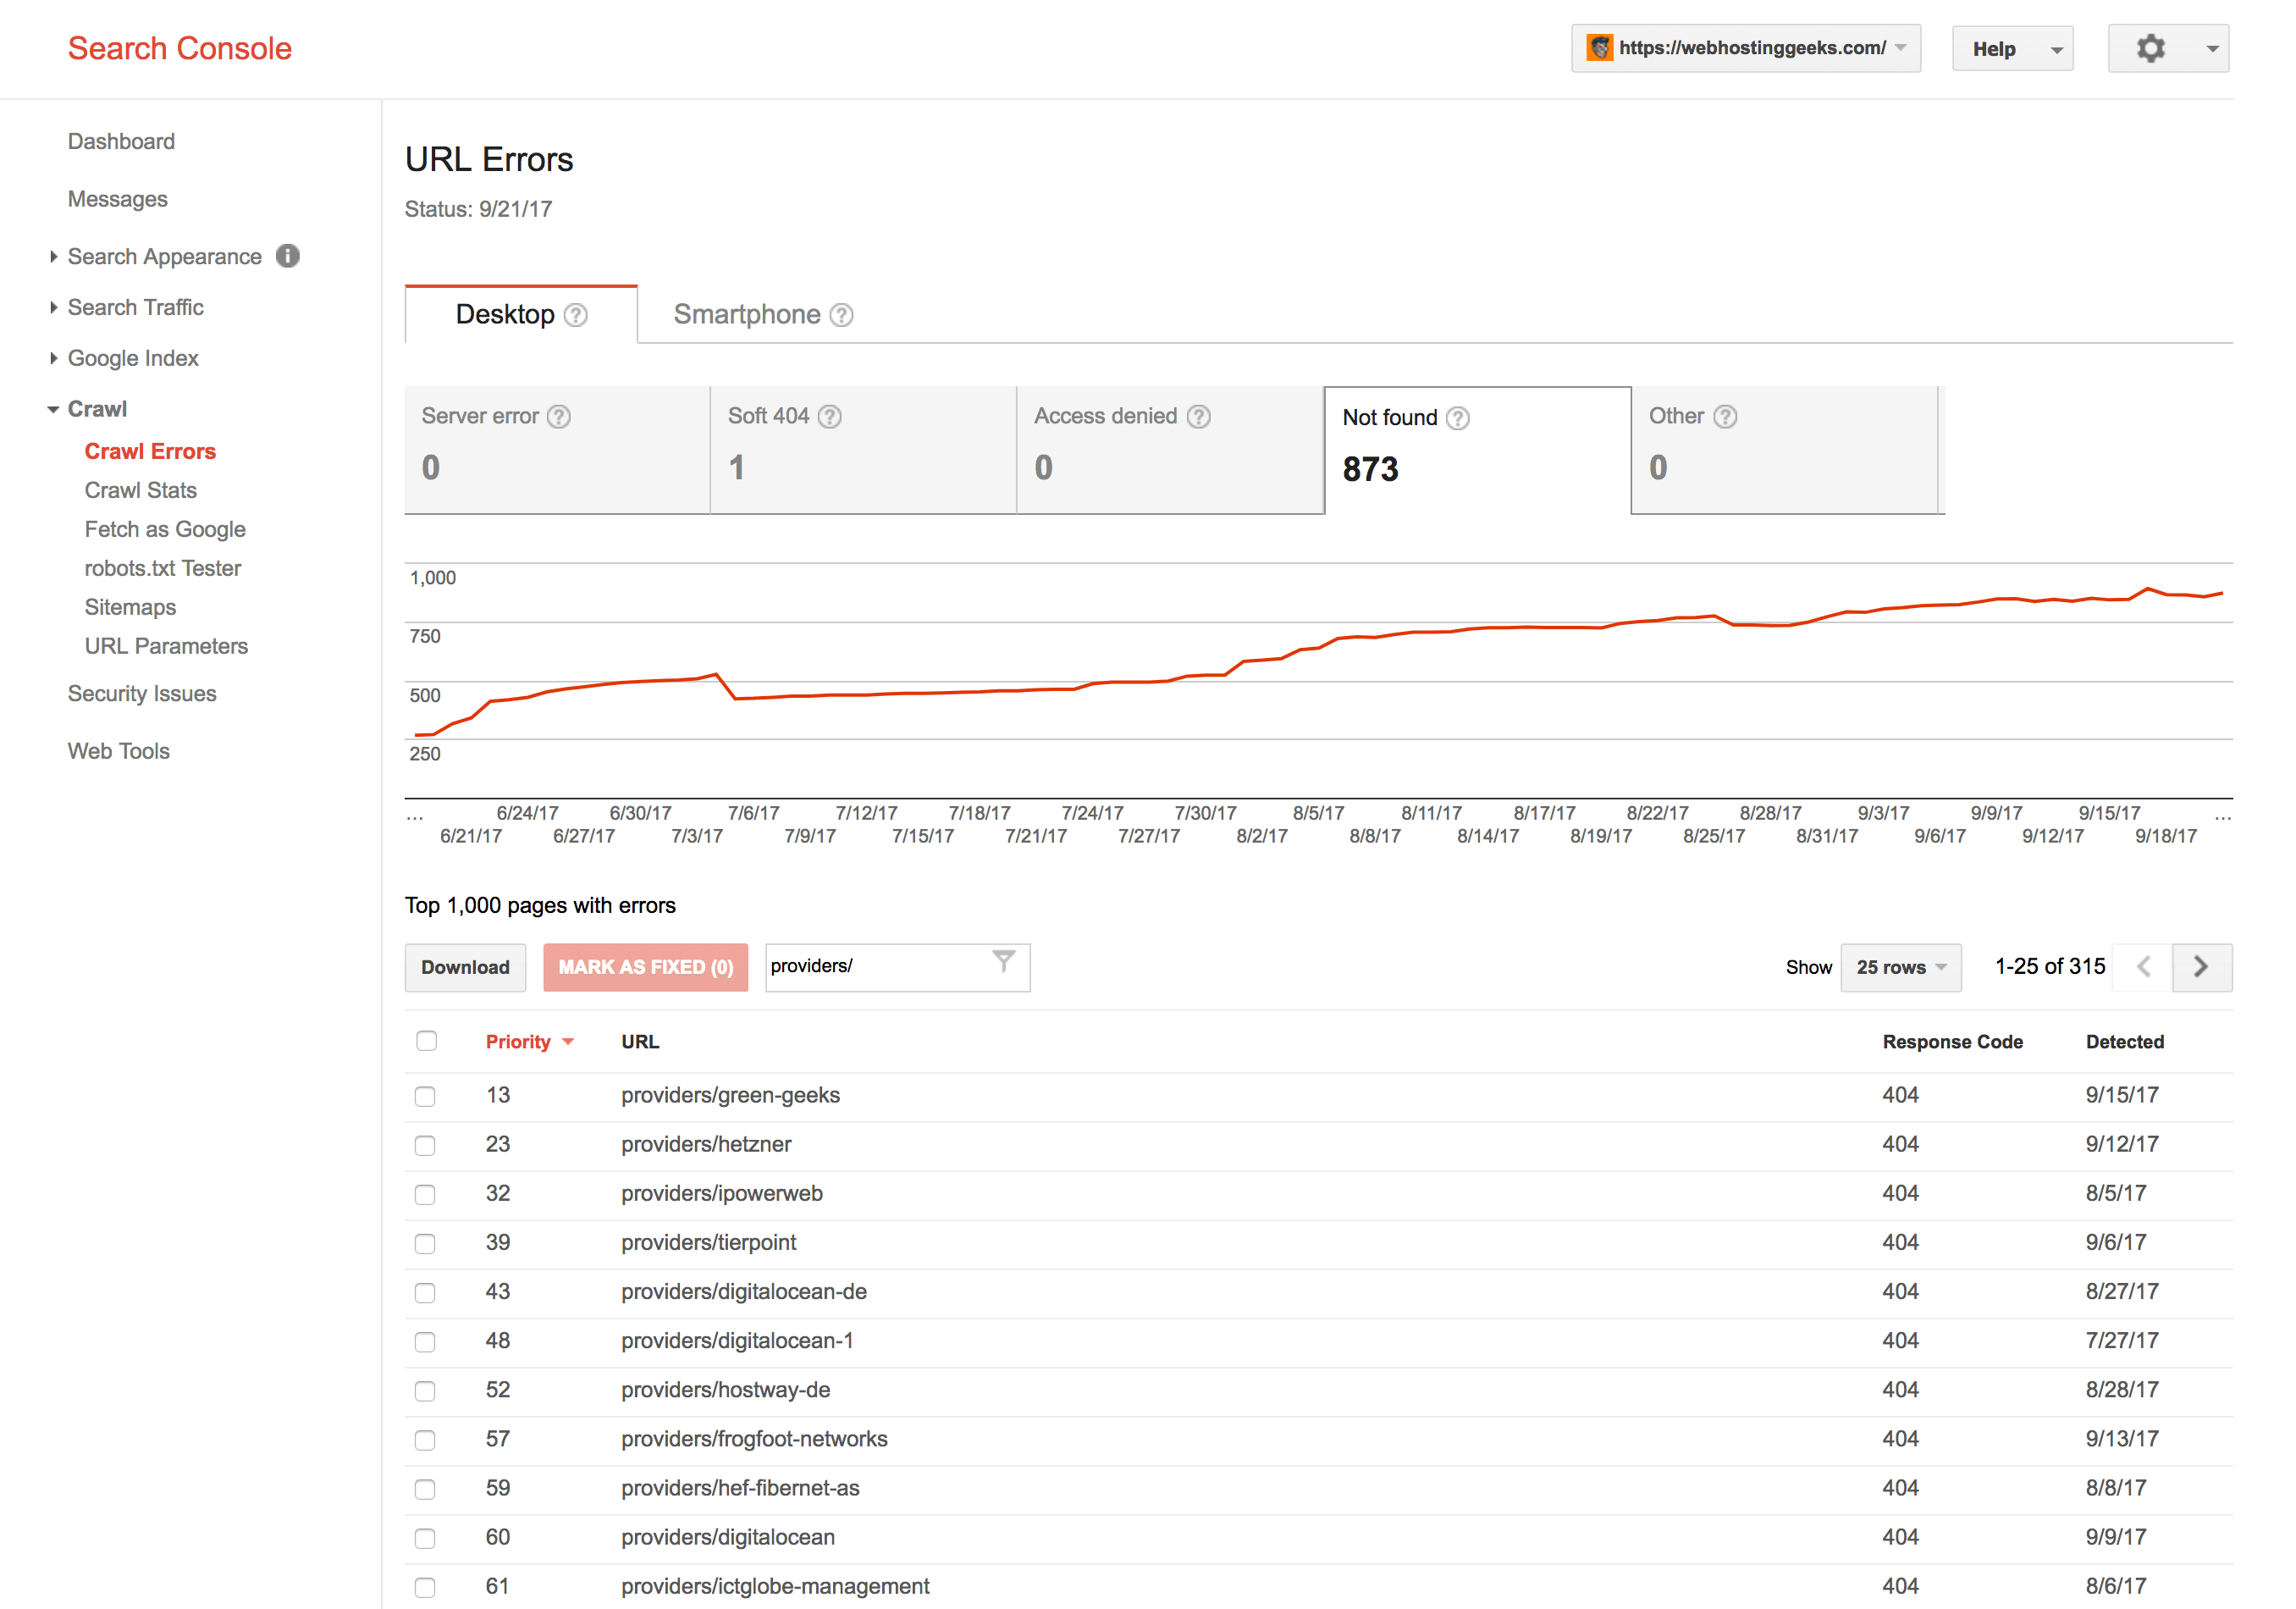Sort by URL column header
This screenshot has width=2296, height=1609.
tap(640, 1042)
